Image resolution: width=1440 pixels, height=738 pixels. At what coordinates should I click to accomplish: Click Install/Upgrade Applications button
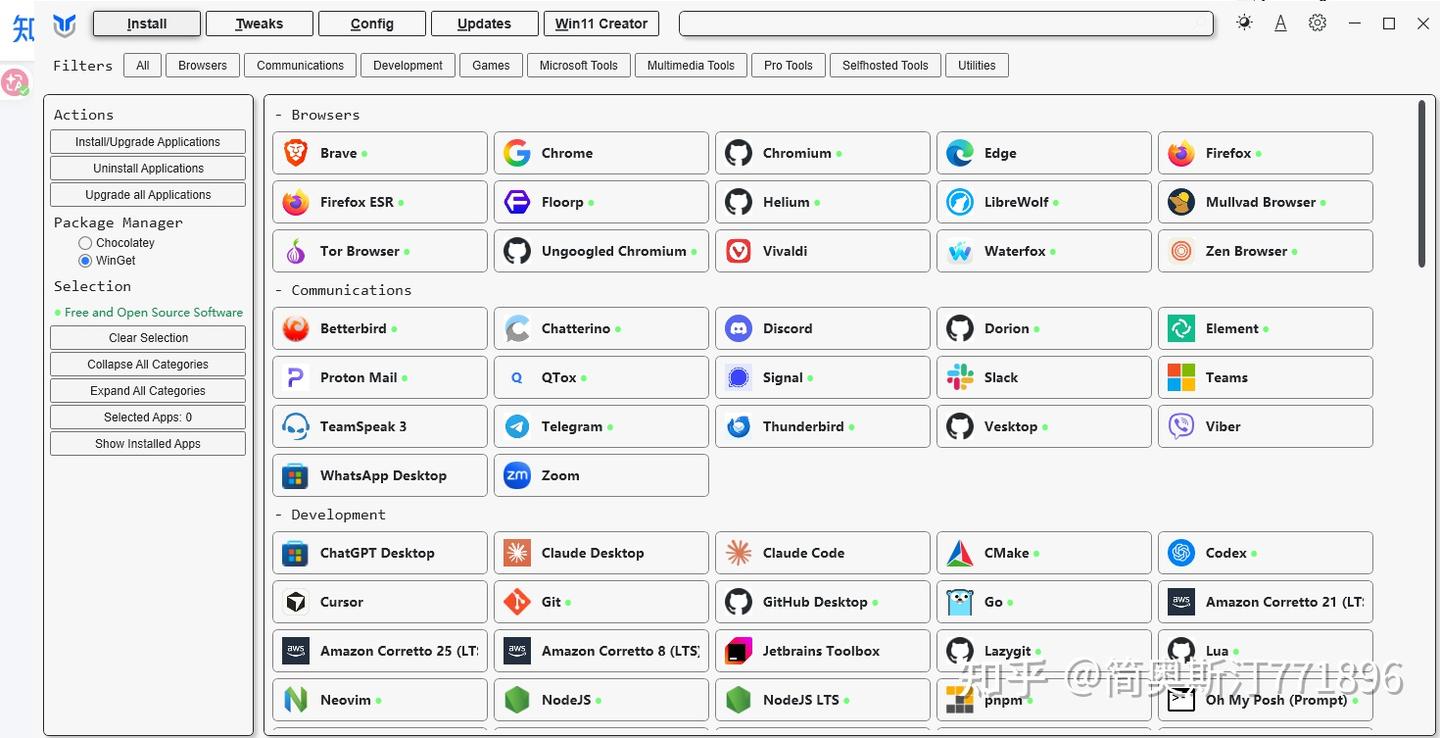[148, 142]
